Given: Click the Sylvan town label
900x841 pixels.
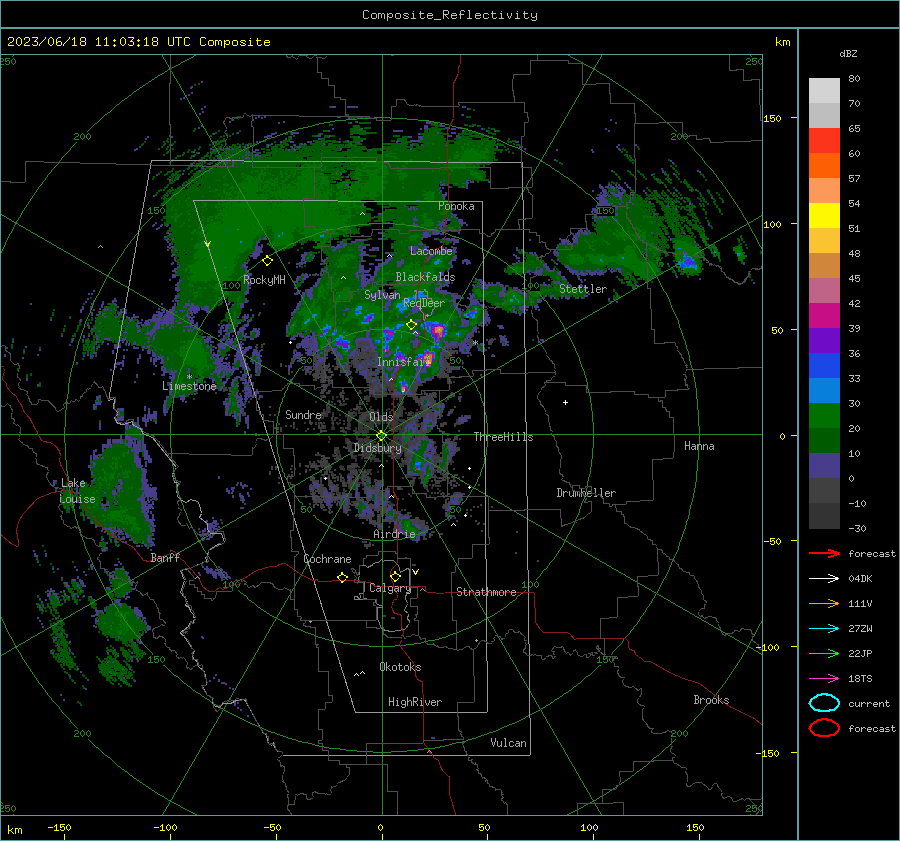Looking at the screenshot, I should pos(382,294).
